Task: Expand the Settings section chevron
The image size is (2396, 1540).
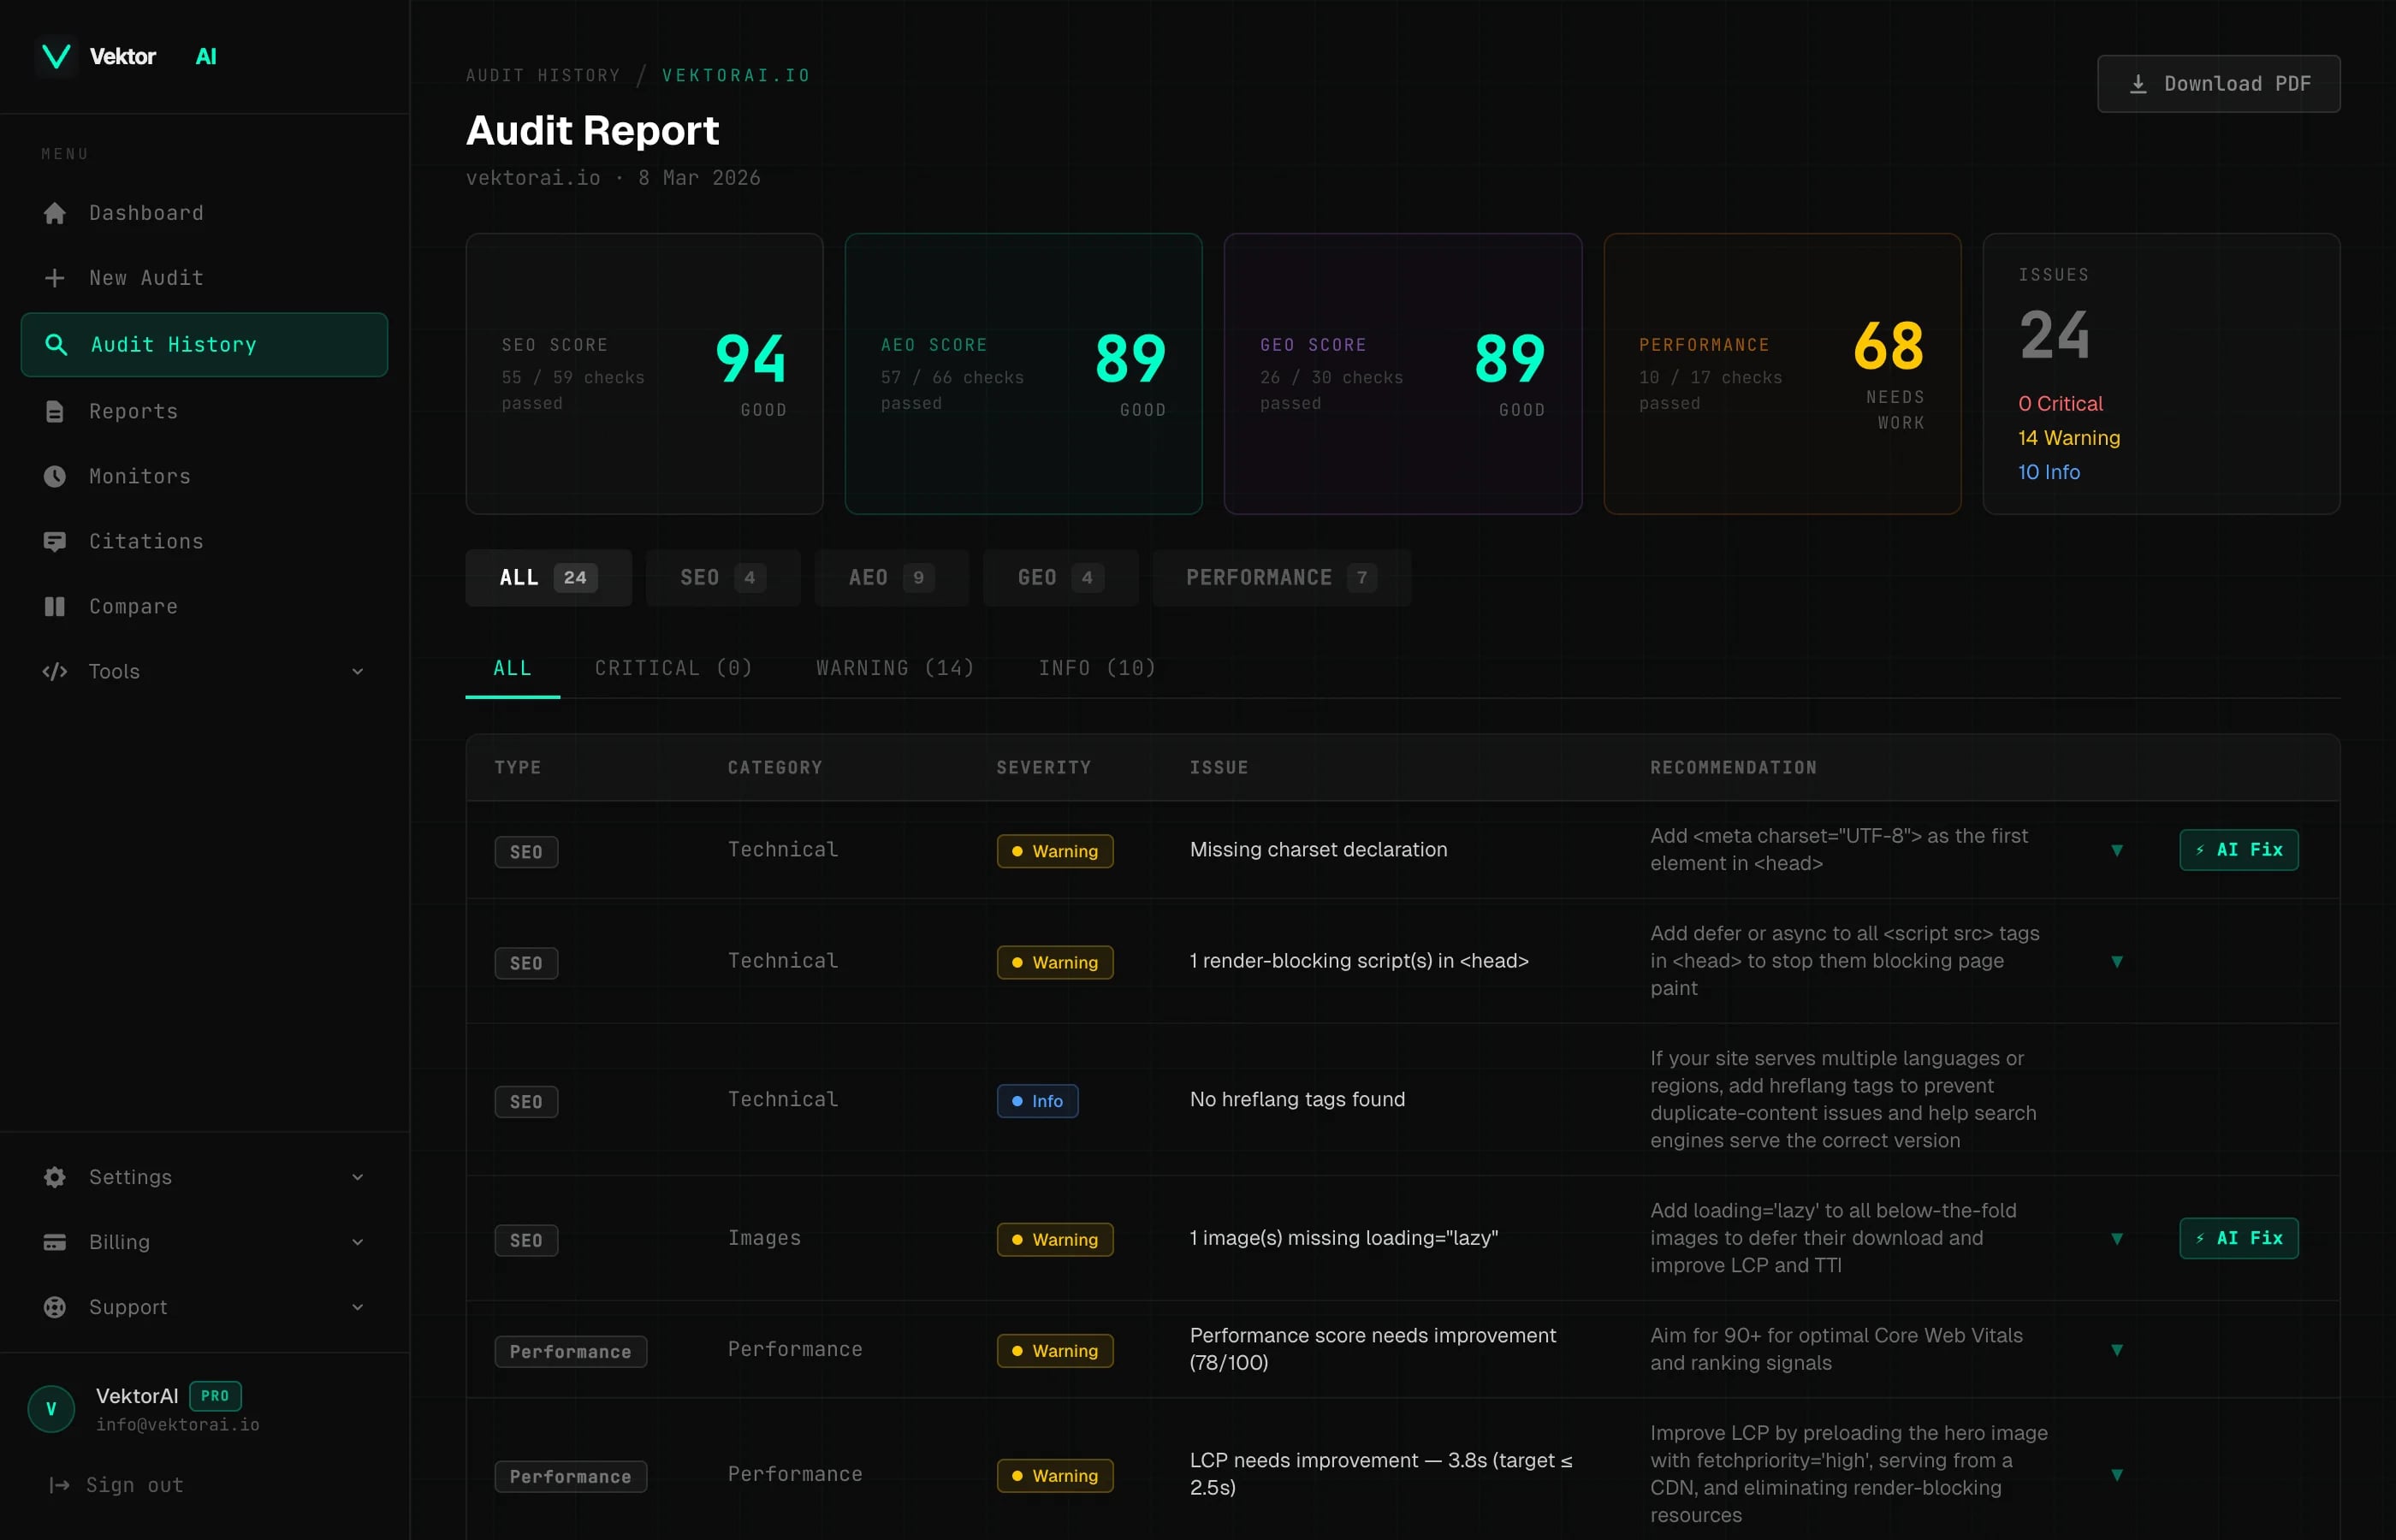Action: 358,1177
